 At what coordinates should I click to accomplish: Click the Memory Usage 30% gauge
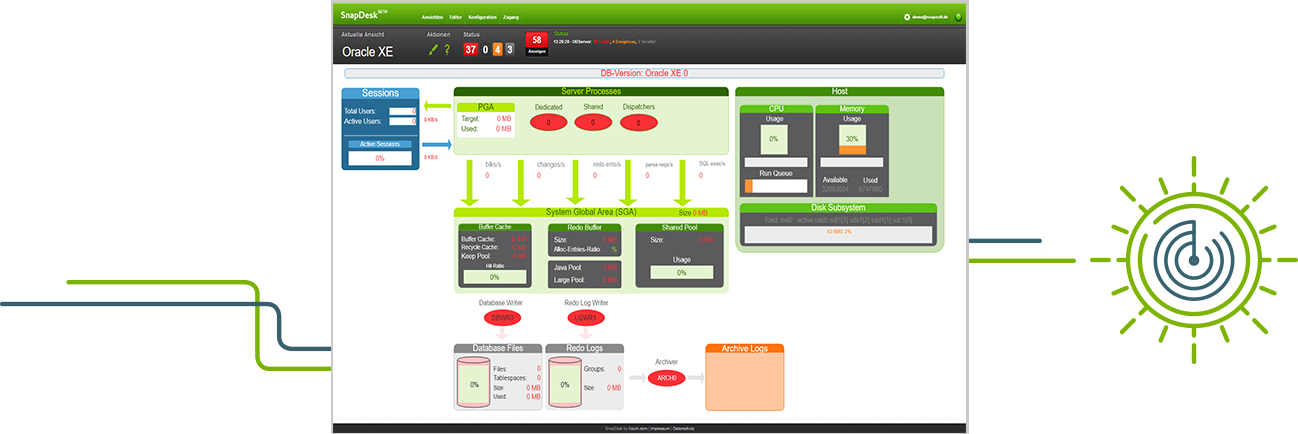(x=852, y=139)
